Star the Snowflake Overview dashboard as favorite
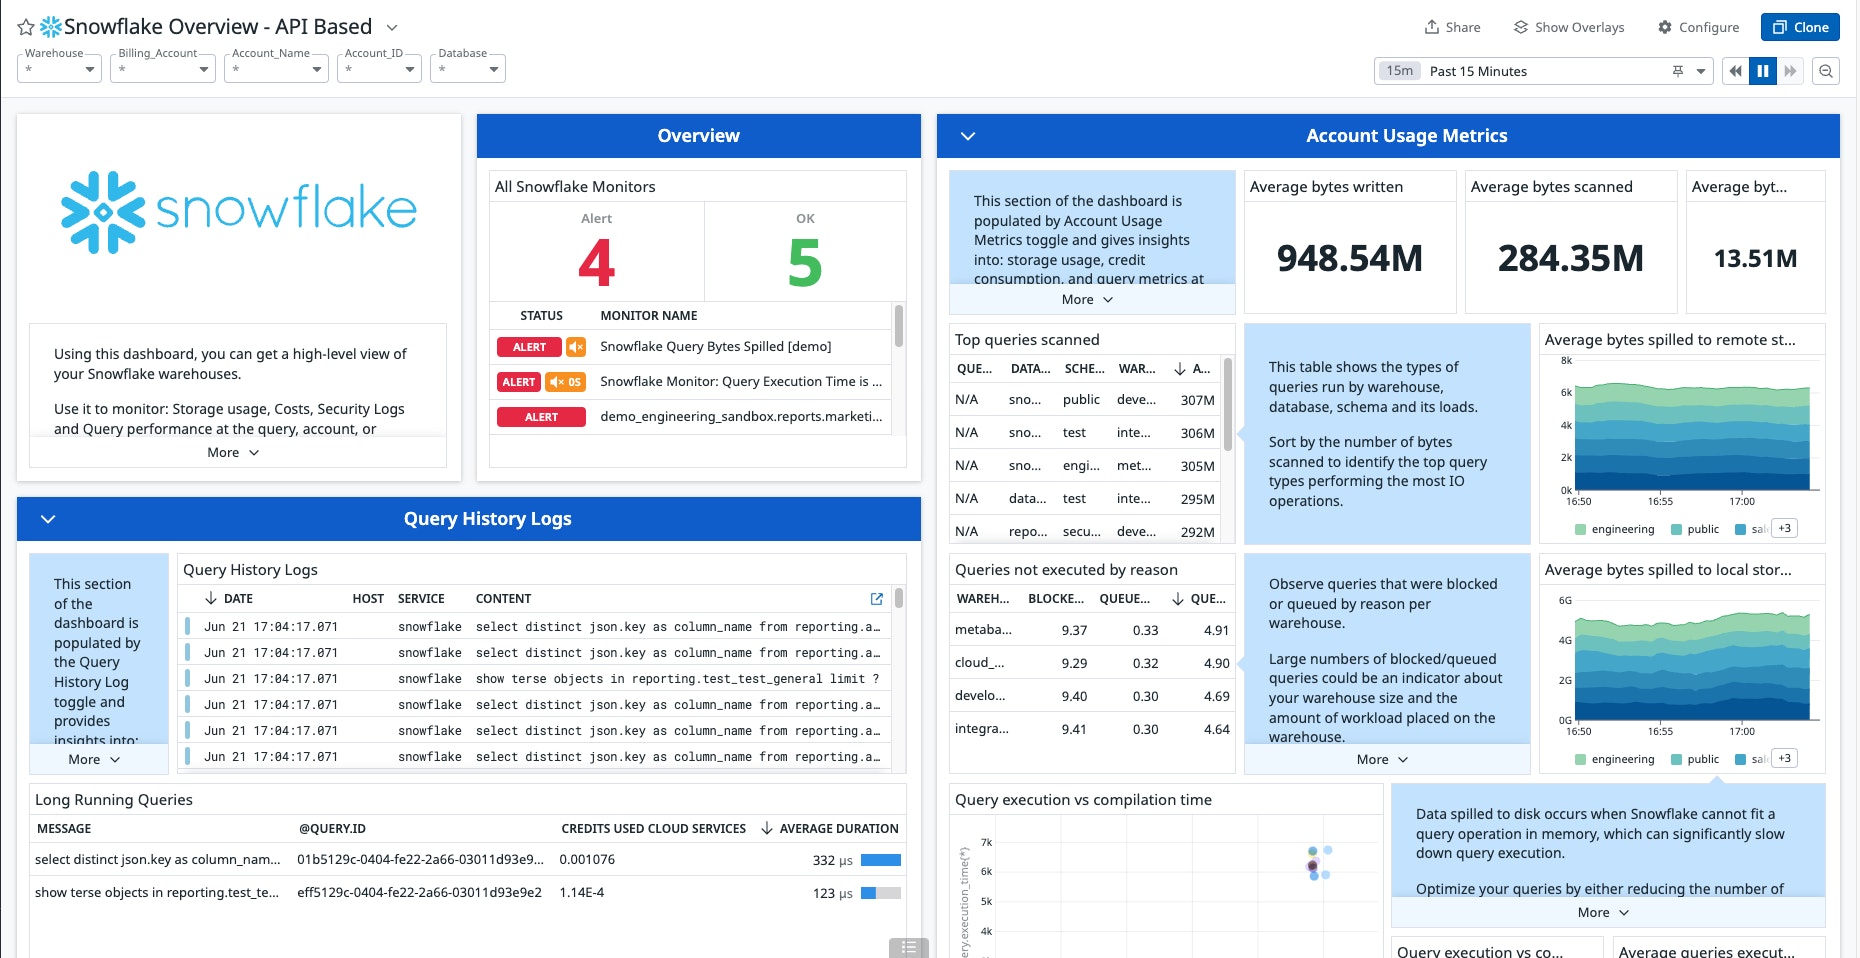 click(x=26, y=28)
